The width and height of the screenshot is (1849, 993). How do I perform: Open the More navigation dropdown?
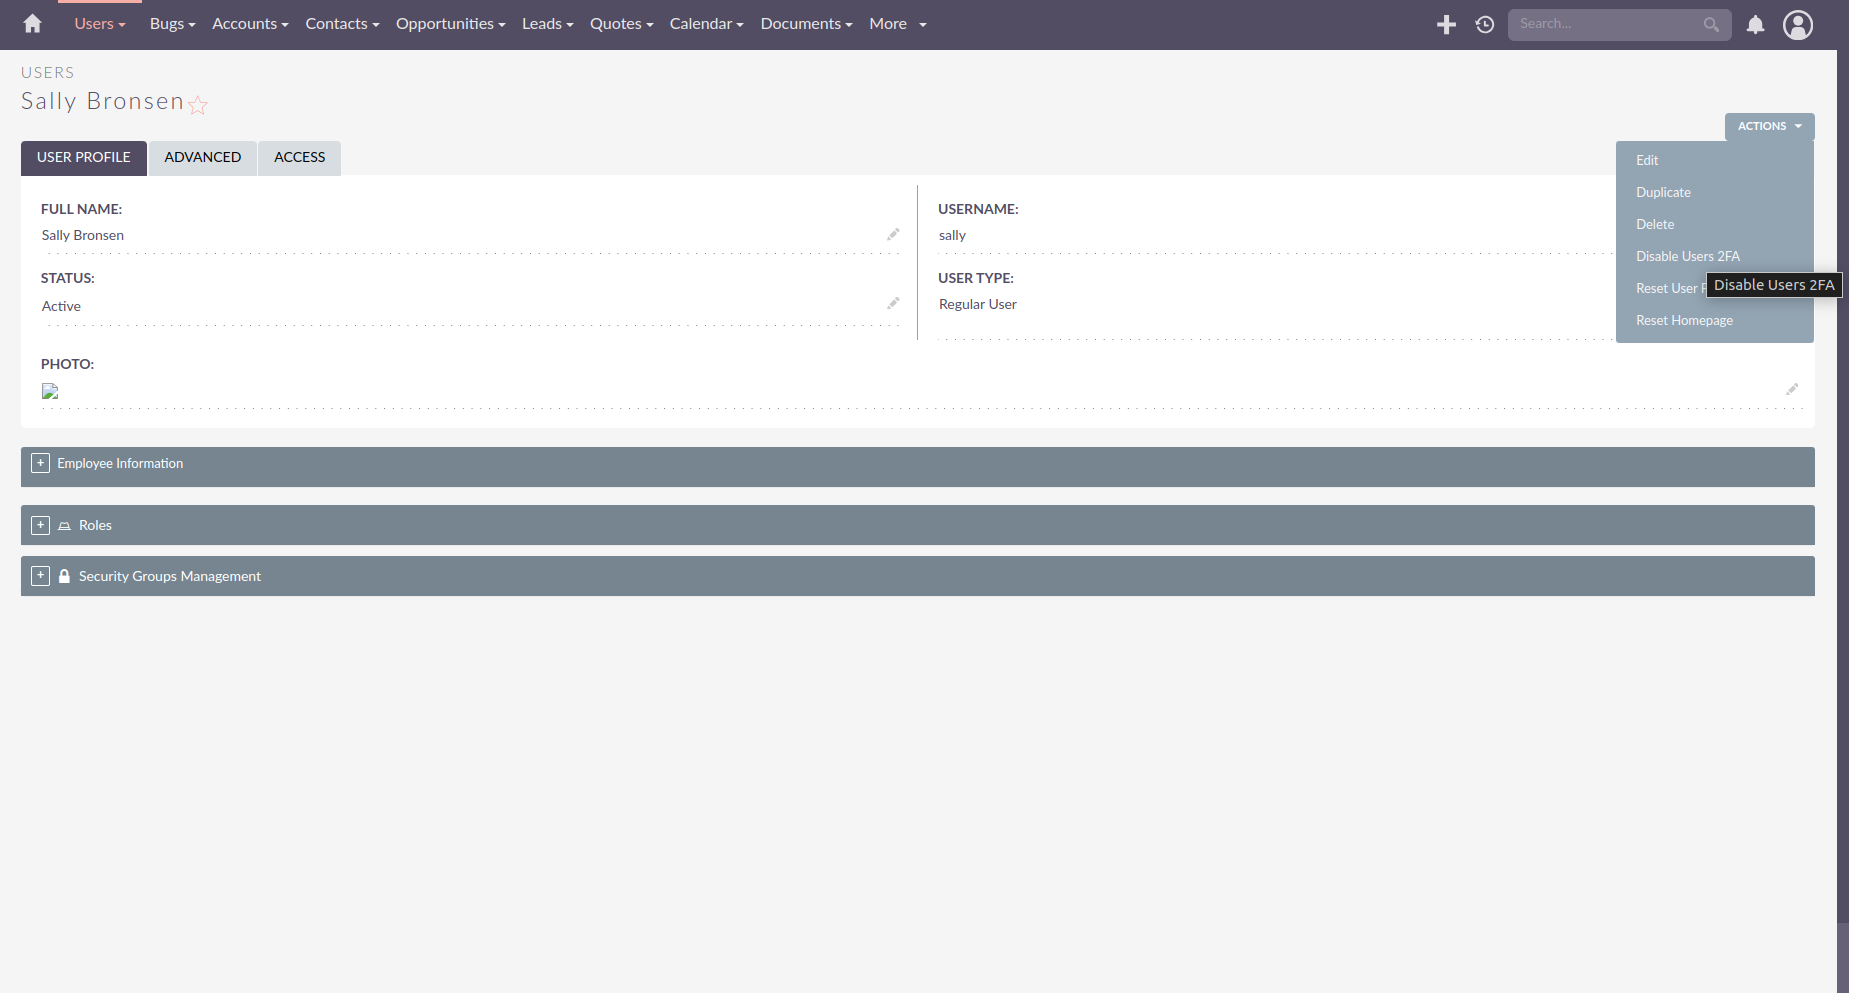click(x=897, y=24)
